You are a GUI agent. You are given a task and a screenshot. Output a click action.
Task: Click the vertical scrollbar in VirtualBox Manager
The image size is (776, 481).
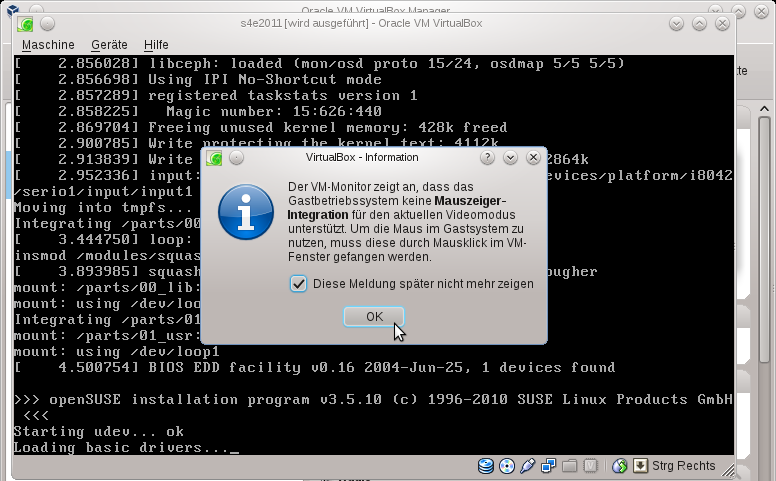pos(765,240)
